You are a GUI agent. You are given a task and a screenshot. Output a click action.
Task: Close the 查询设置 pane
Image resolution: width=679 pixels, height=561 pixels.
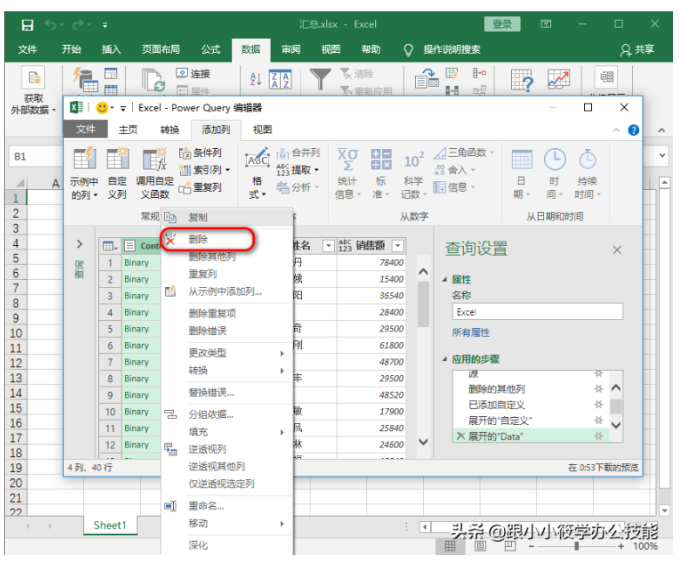tap(617, 250)
